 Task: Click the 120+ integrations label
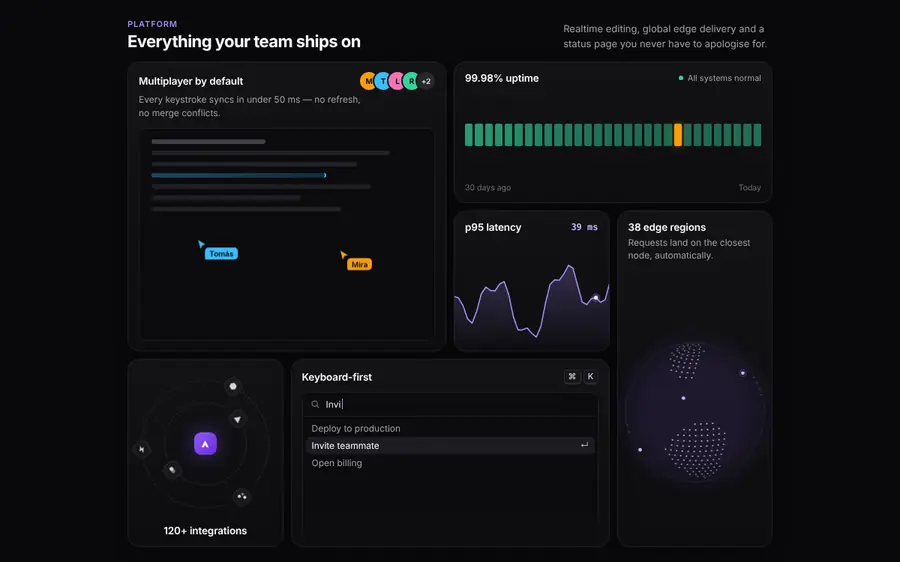click(x=205, y=531)
